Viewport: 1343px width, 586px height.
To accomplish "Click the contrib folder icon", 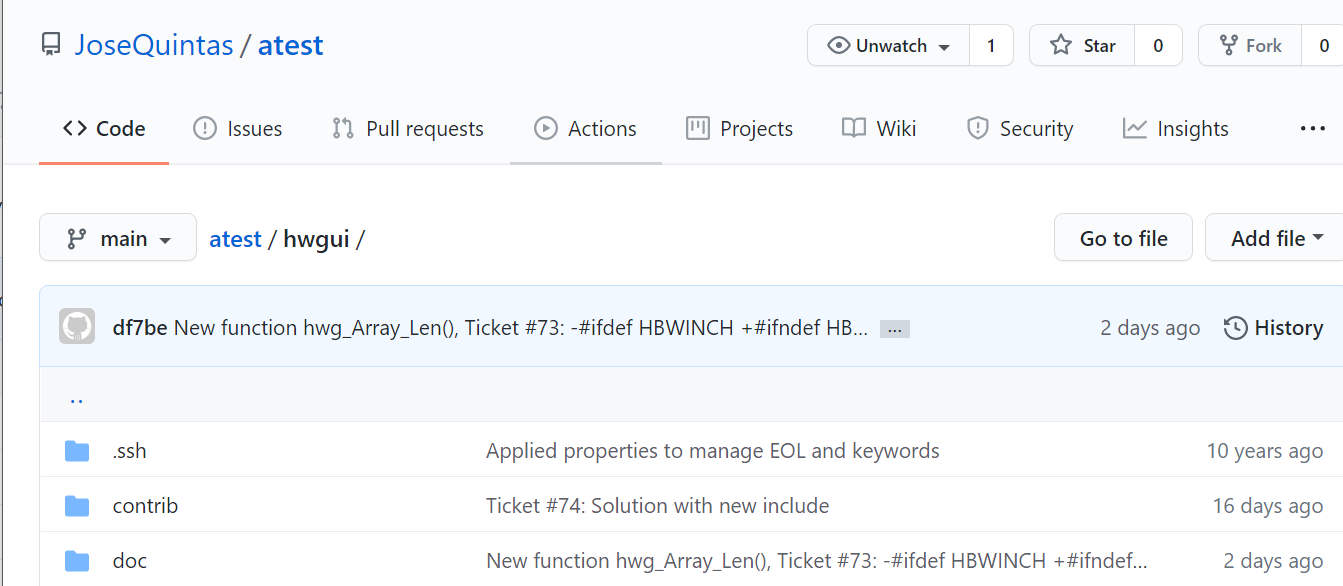I will (77, 506).
